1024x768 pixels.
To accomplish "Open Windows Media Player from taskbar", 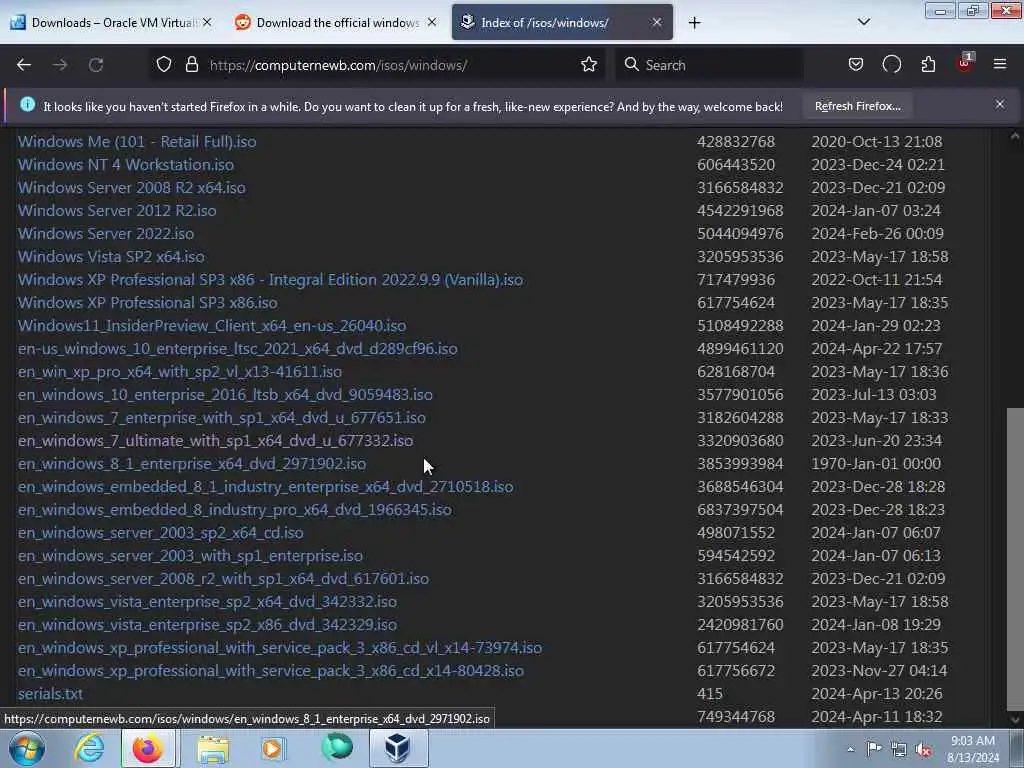I will click(x=272, y=749).
